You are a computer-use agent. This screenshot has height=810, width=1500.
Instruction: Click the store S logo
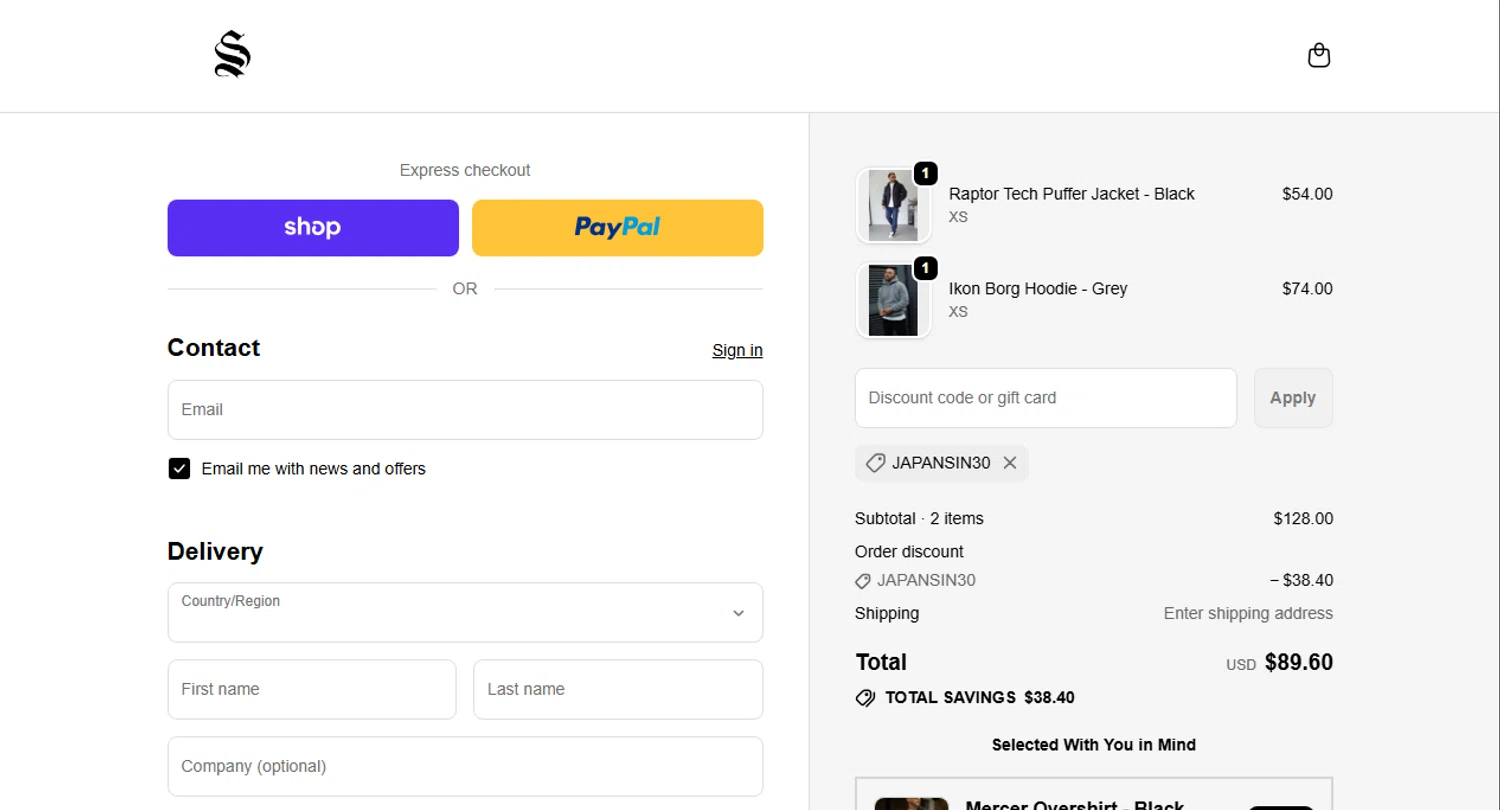tap(232, 54)
